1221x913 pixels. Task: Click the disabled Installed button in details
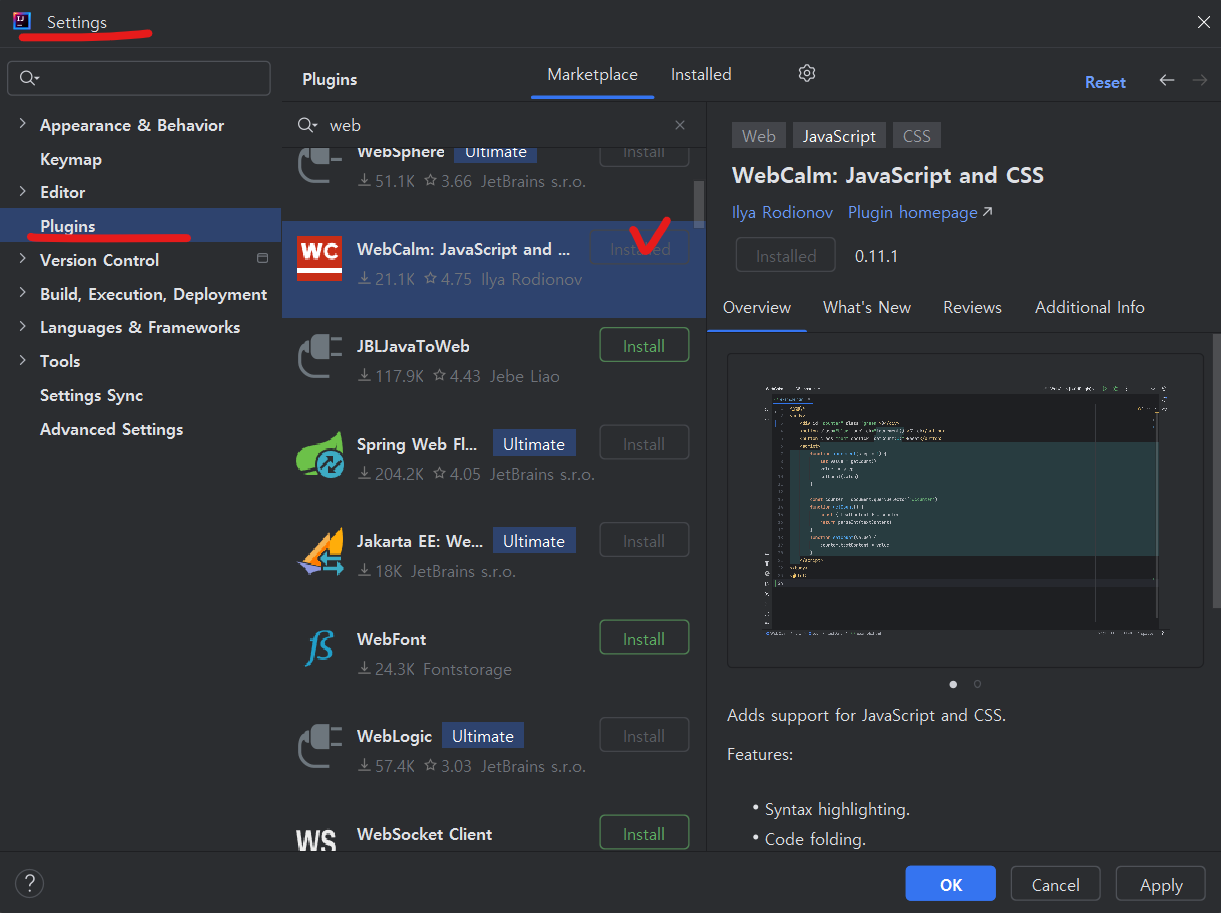pyautogui.click(x=786, y=255)
